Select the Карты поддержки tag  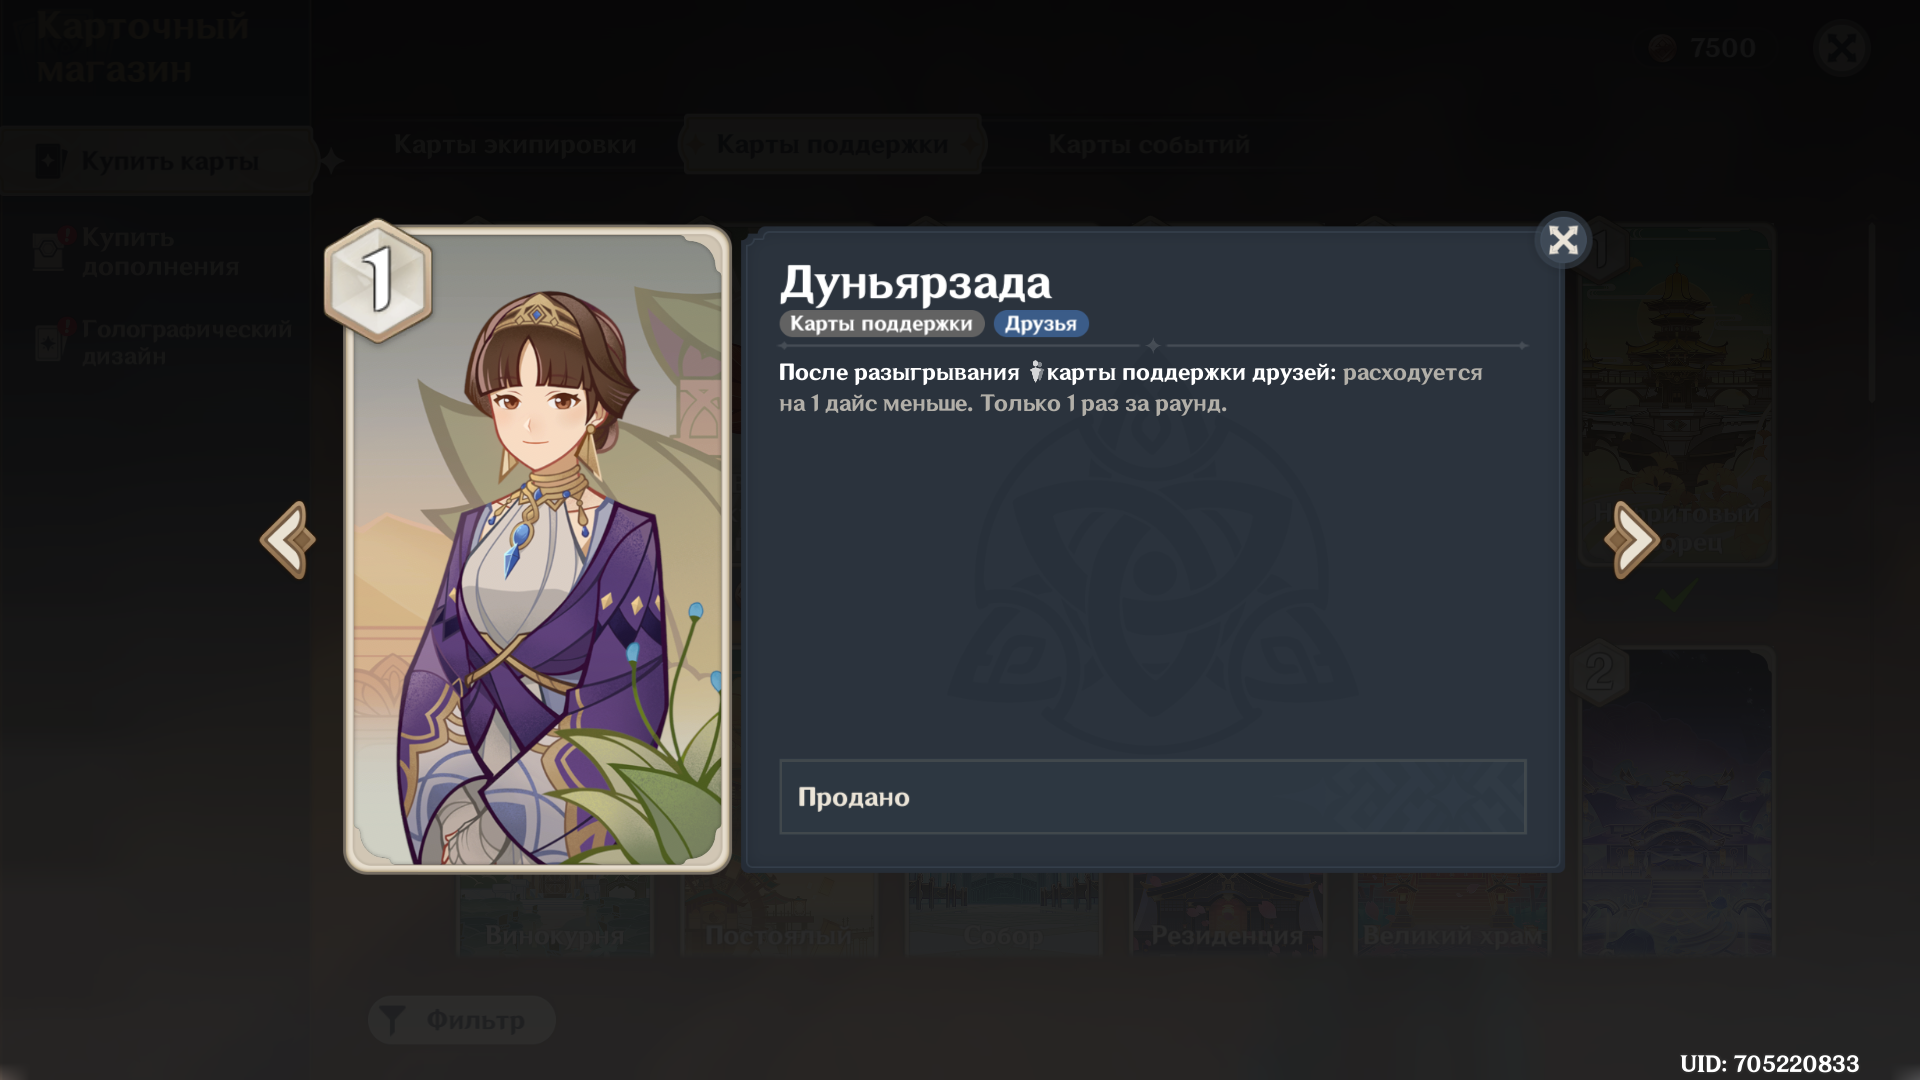pyautogui.click(x=881, y=324)
